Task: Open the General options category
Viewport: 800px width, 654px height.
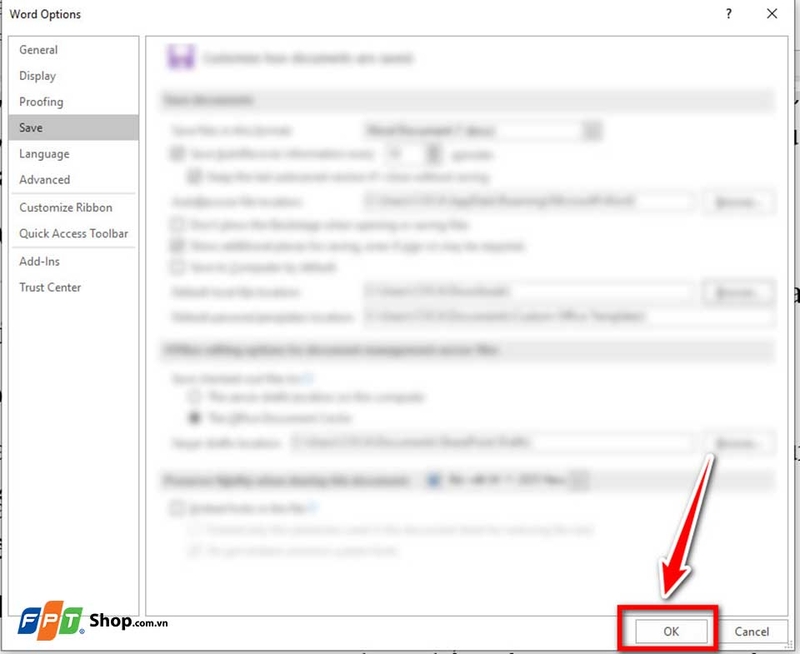Action: [x=73, y=49]
